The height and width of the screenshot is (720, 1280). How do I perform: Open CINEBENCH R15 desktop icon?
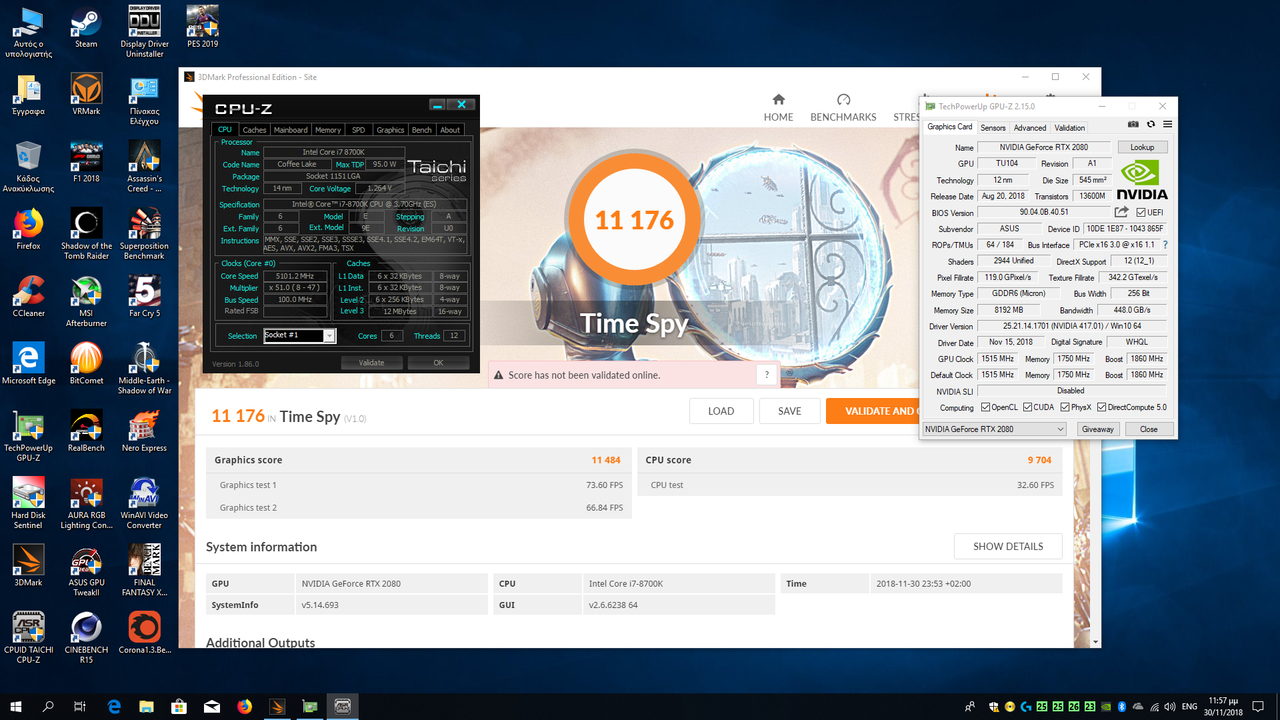pos(86,638)
